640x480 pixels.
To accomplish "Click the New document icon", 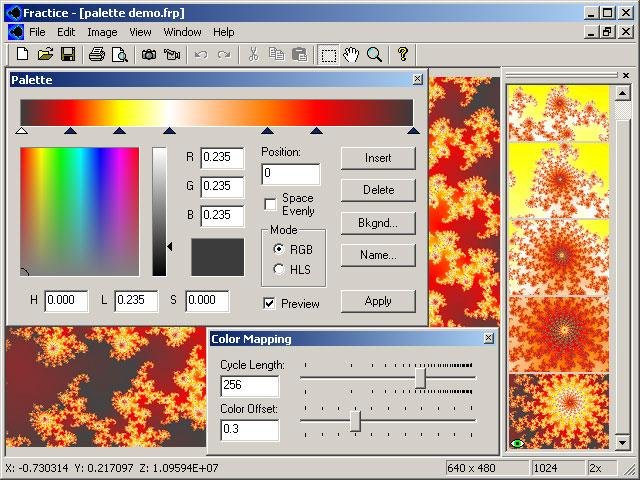I will point(23,54).
